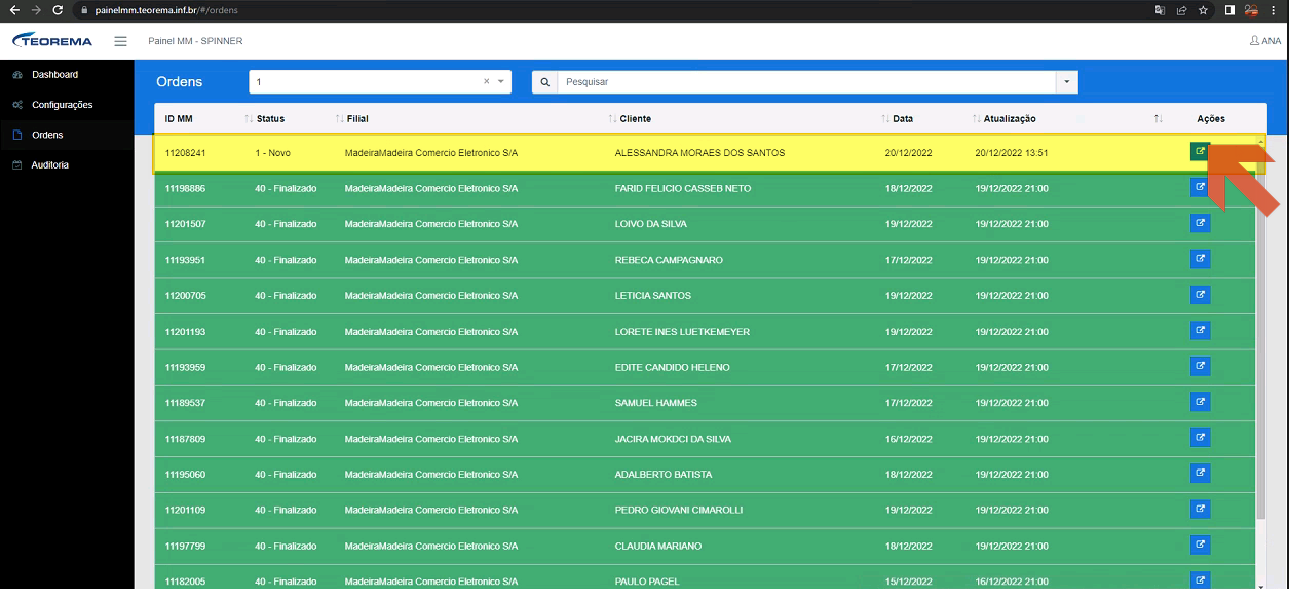Select order ID 11182005
The image size is (1289, 589).
point(185,581)
